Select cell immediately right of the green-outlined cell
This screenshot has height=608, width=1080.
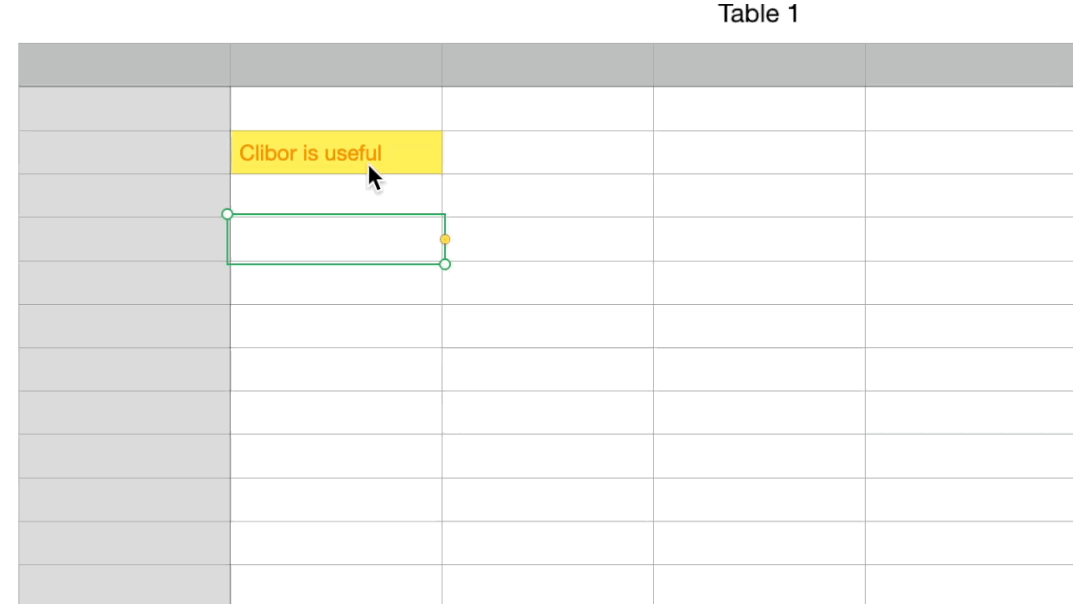coord(548,239)
